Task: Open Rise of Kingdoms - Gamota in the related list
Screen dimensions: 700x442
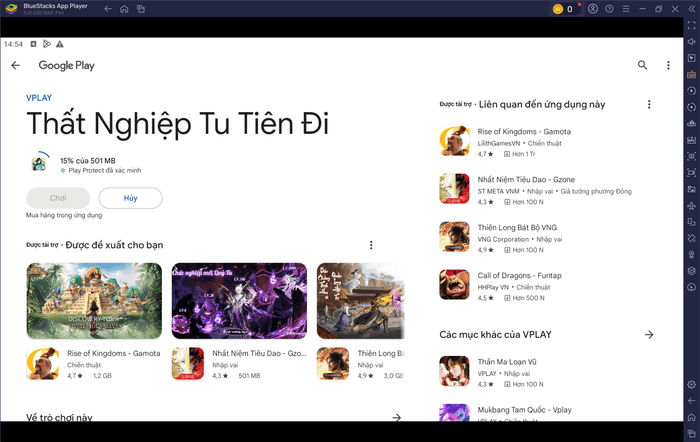Action: [x=546, y=142]
